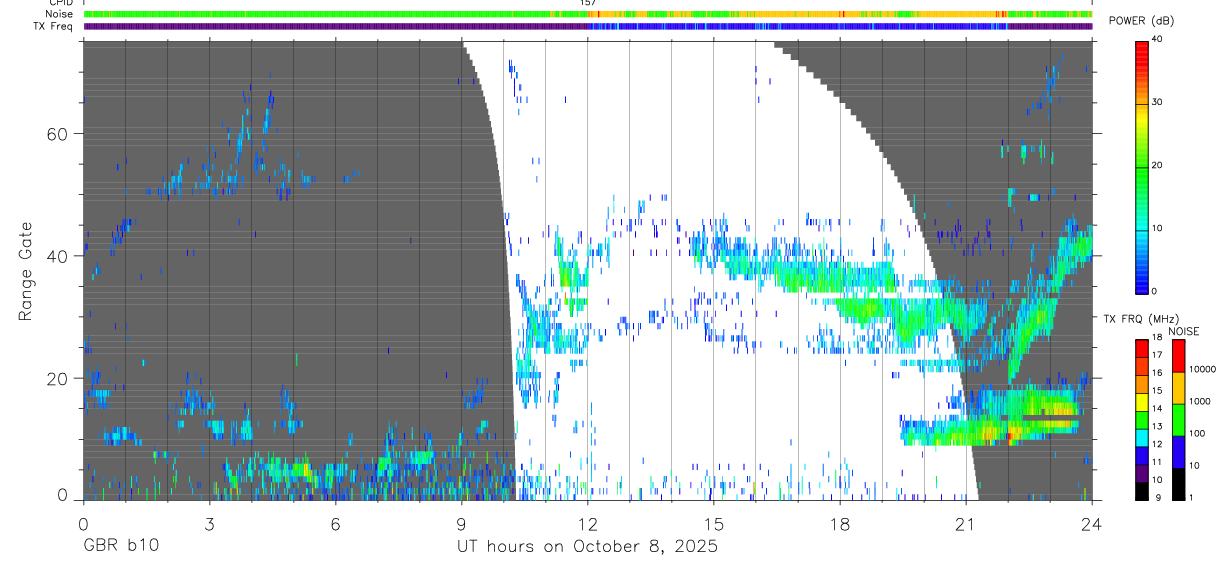Screen dimensions: 1228x567
Task: Click the 0 tick on power scale
Action: tap(1154, 291)
